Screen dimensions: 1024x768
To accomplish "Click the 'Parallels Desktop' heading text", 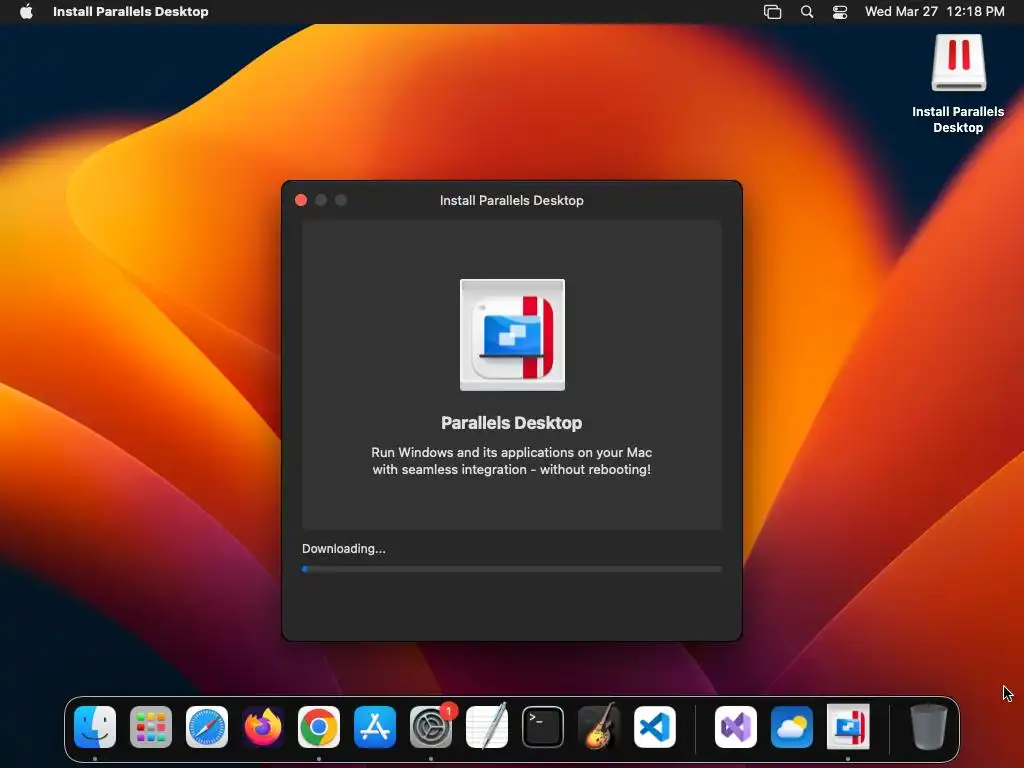I will (x=511, y=423).
